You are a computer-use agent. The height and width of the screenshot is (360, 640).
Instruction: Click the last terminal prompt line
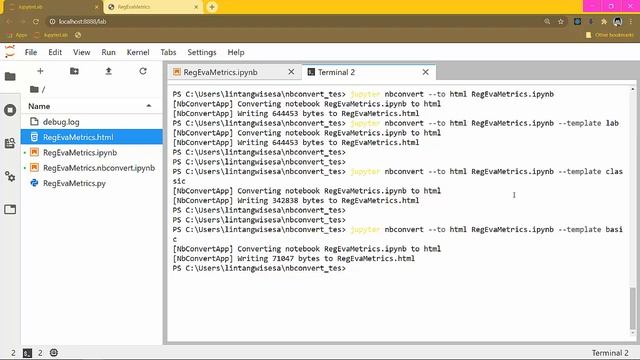pos(259,268)
